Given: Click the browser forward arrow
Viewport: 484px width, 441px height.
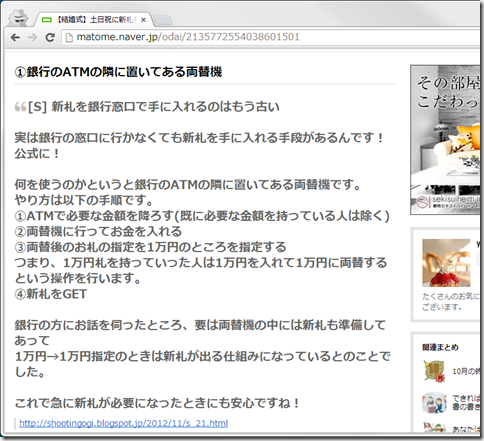Looking at the screenshot, I should 32,37.
